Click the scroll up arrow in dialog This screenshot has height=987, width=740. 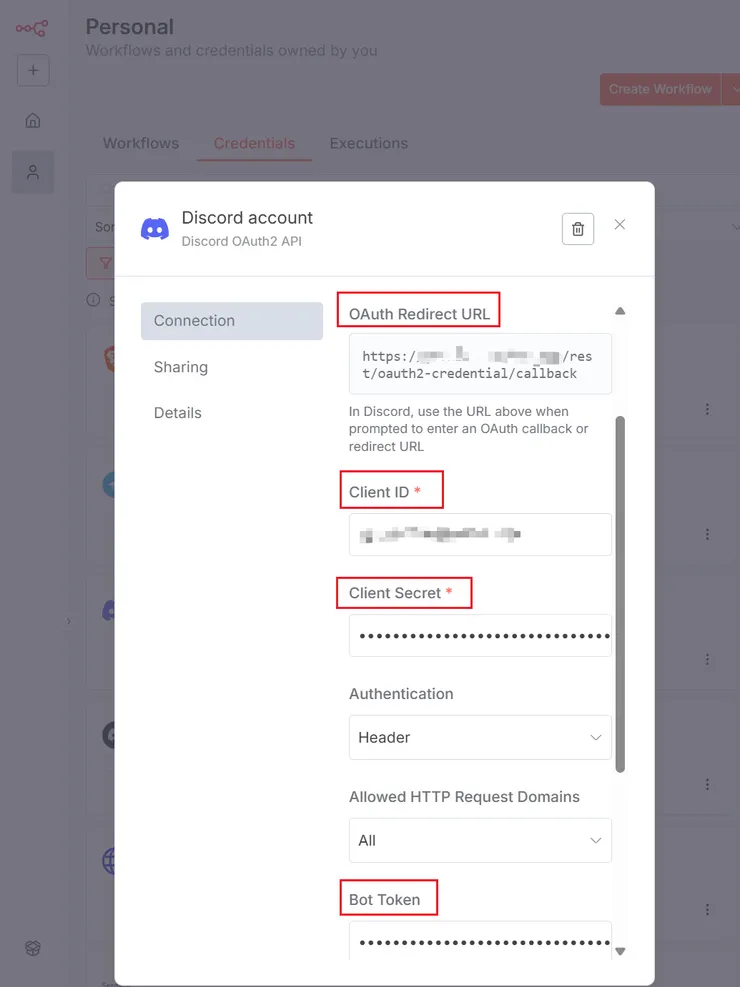(620, 311)
